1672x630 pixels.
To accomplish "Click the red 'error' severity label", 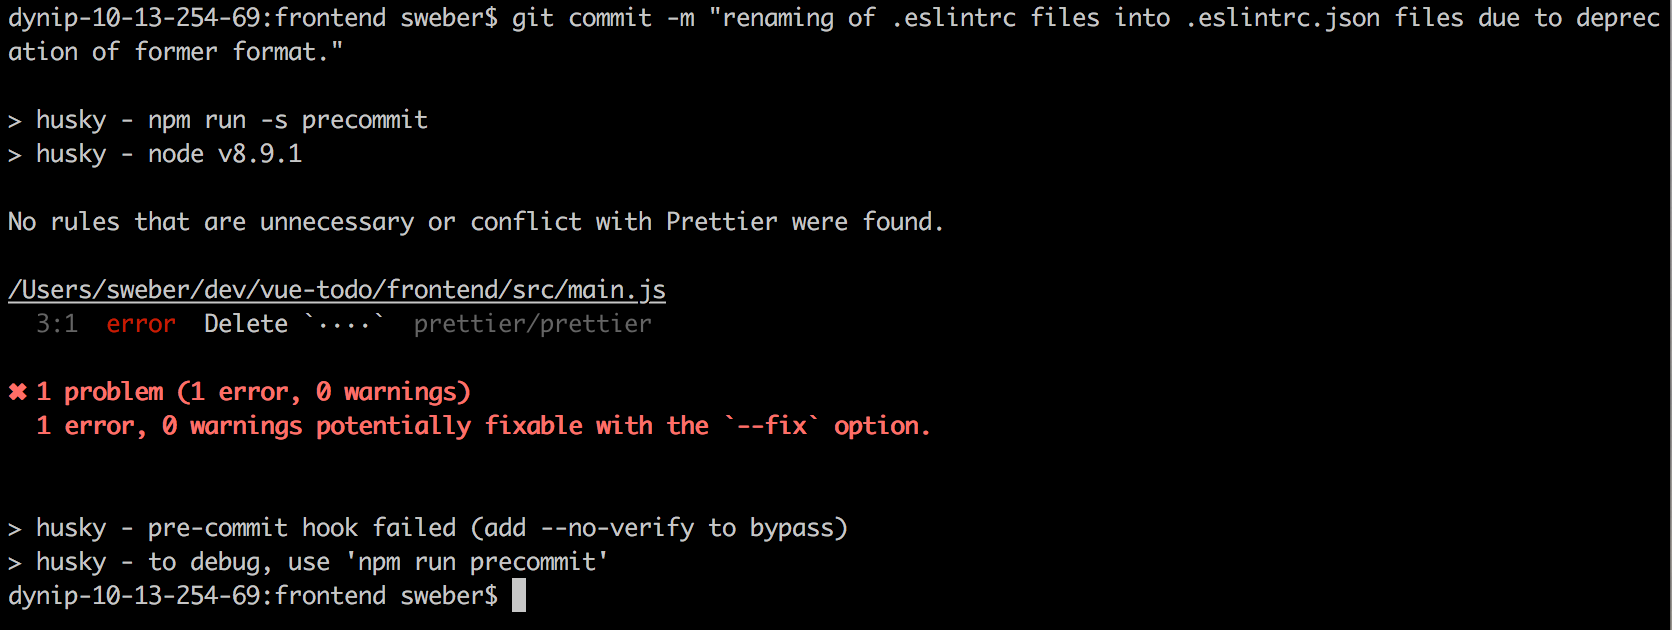I will (141, 324).
